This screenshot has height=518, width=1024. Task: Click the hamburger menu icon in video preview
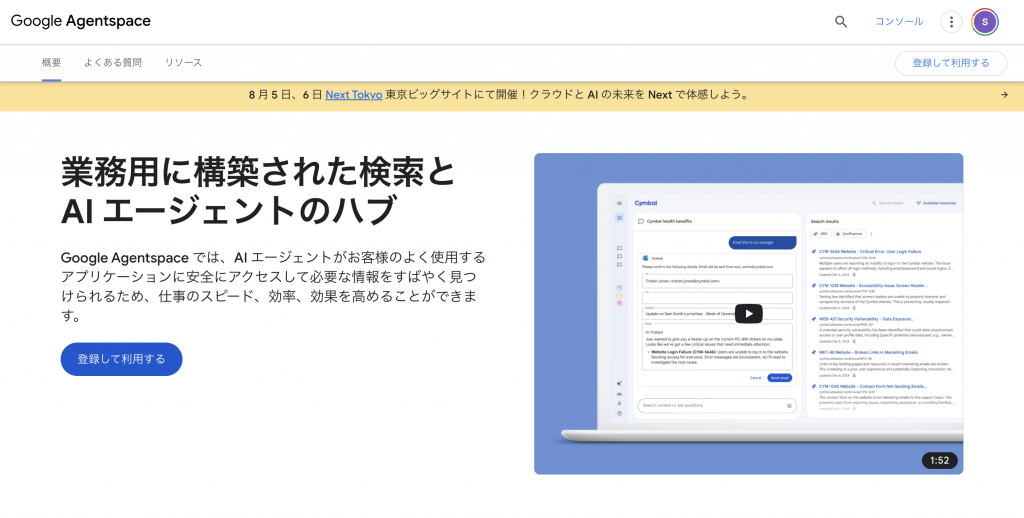click(x=619, y=203)
